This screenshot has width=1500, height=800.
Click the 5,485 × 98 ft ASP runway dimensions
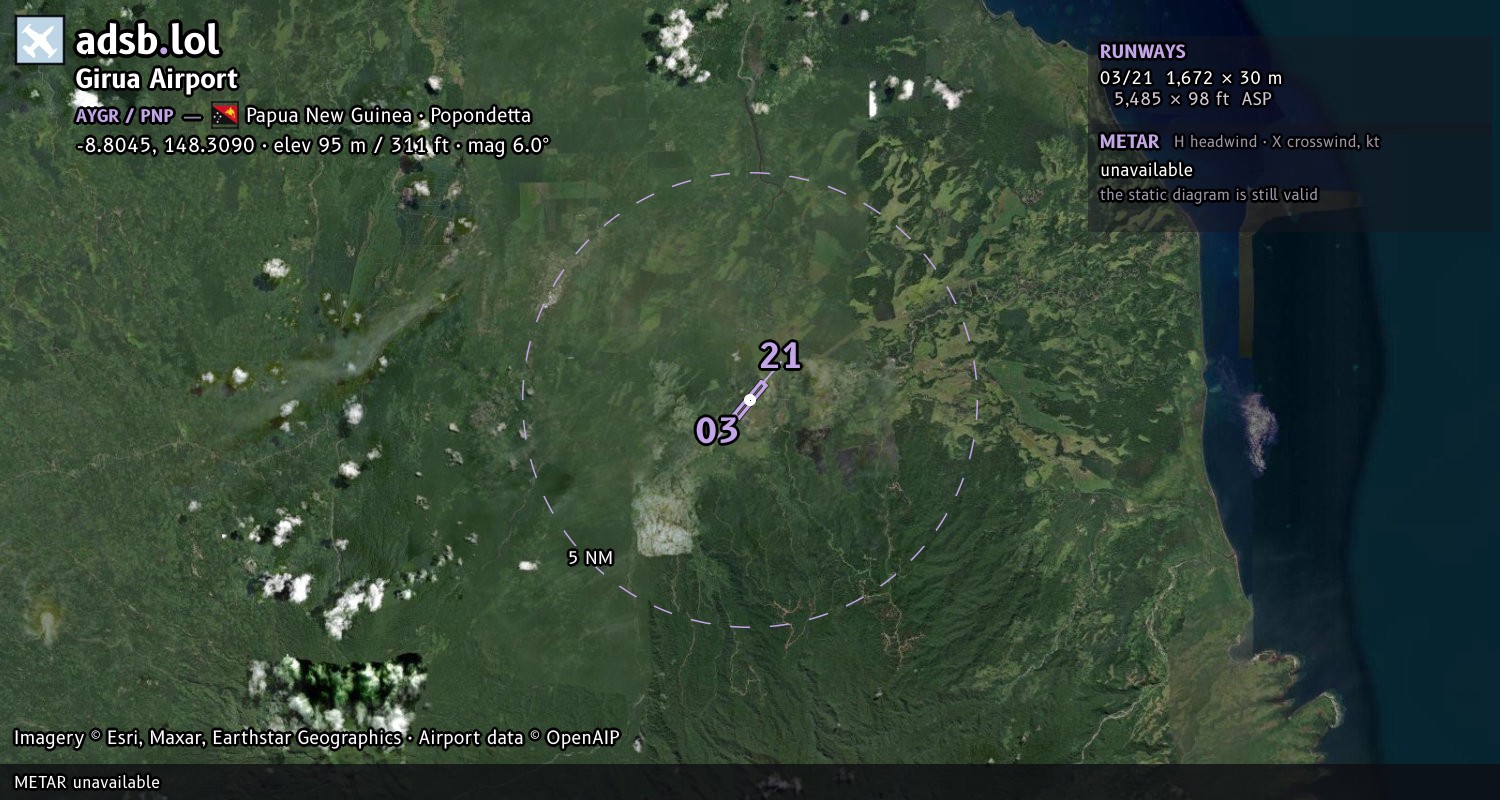click(x=1193, y=99)
